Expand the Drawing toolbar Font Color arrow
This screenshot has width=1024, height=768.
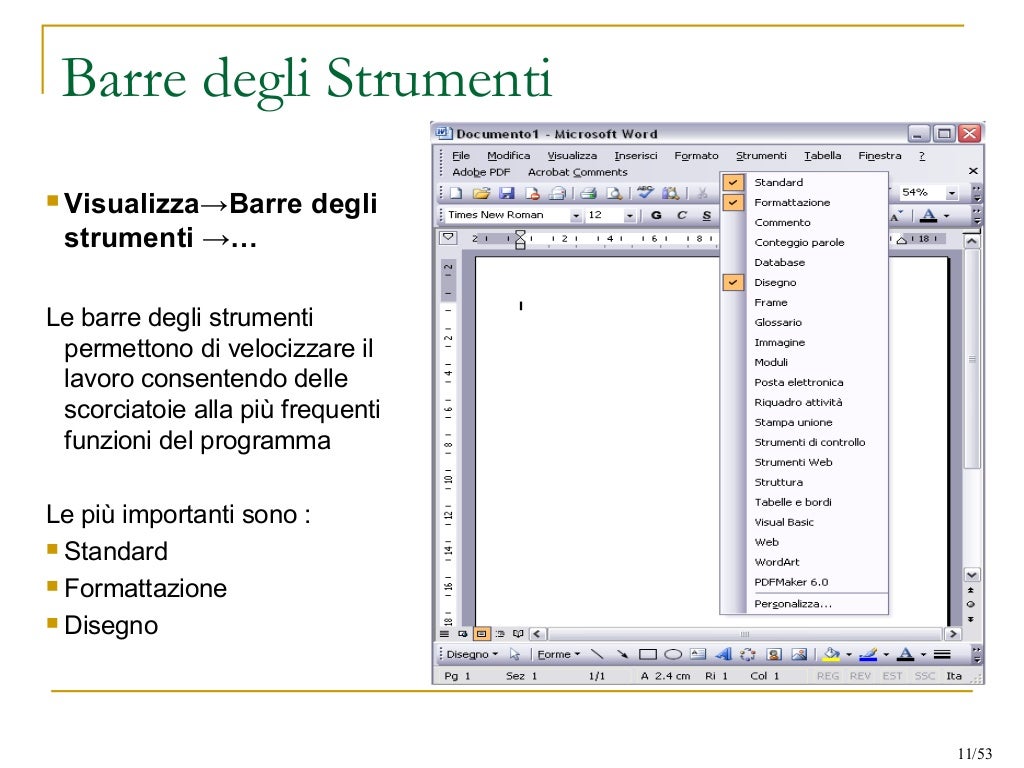(x=923, y=654)
